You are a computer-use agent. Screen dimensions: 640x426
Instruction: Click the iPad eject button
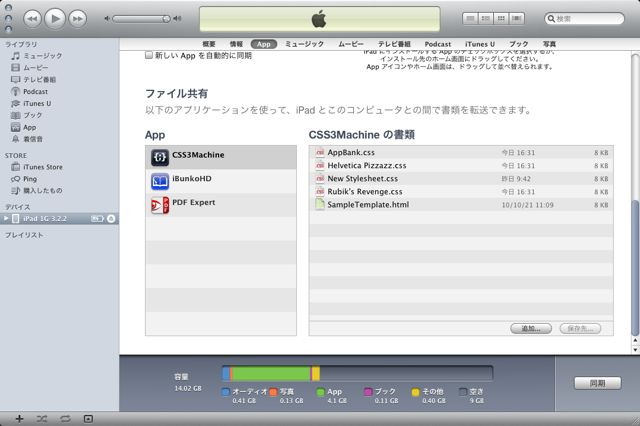pos(111,219)
